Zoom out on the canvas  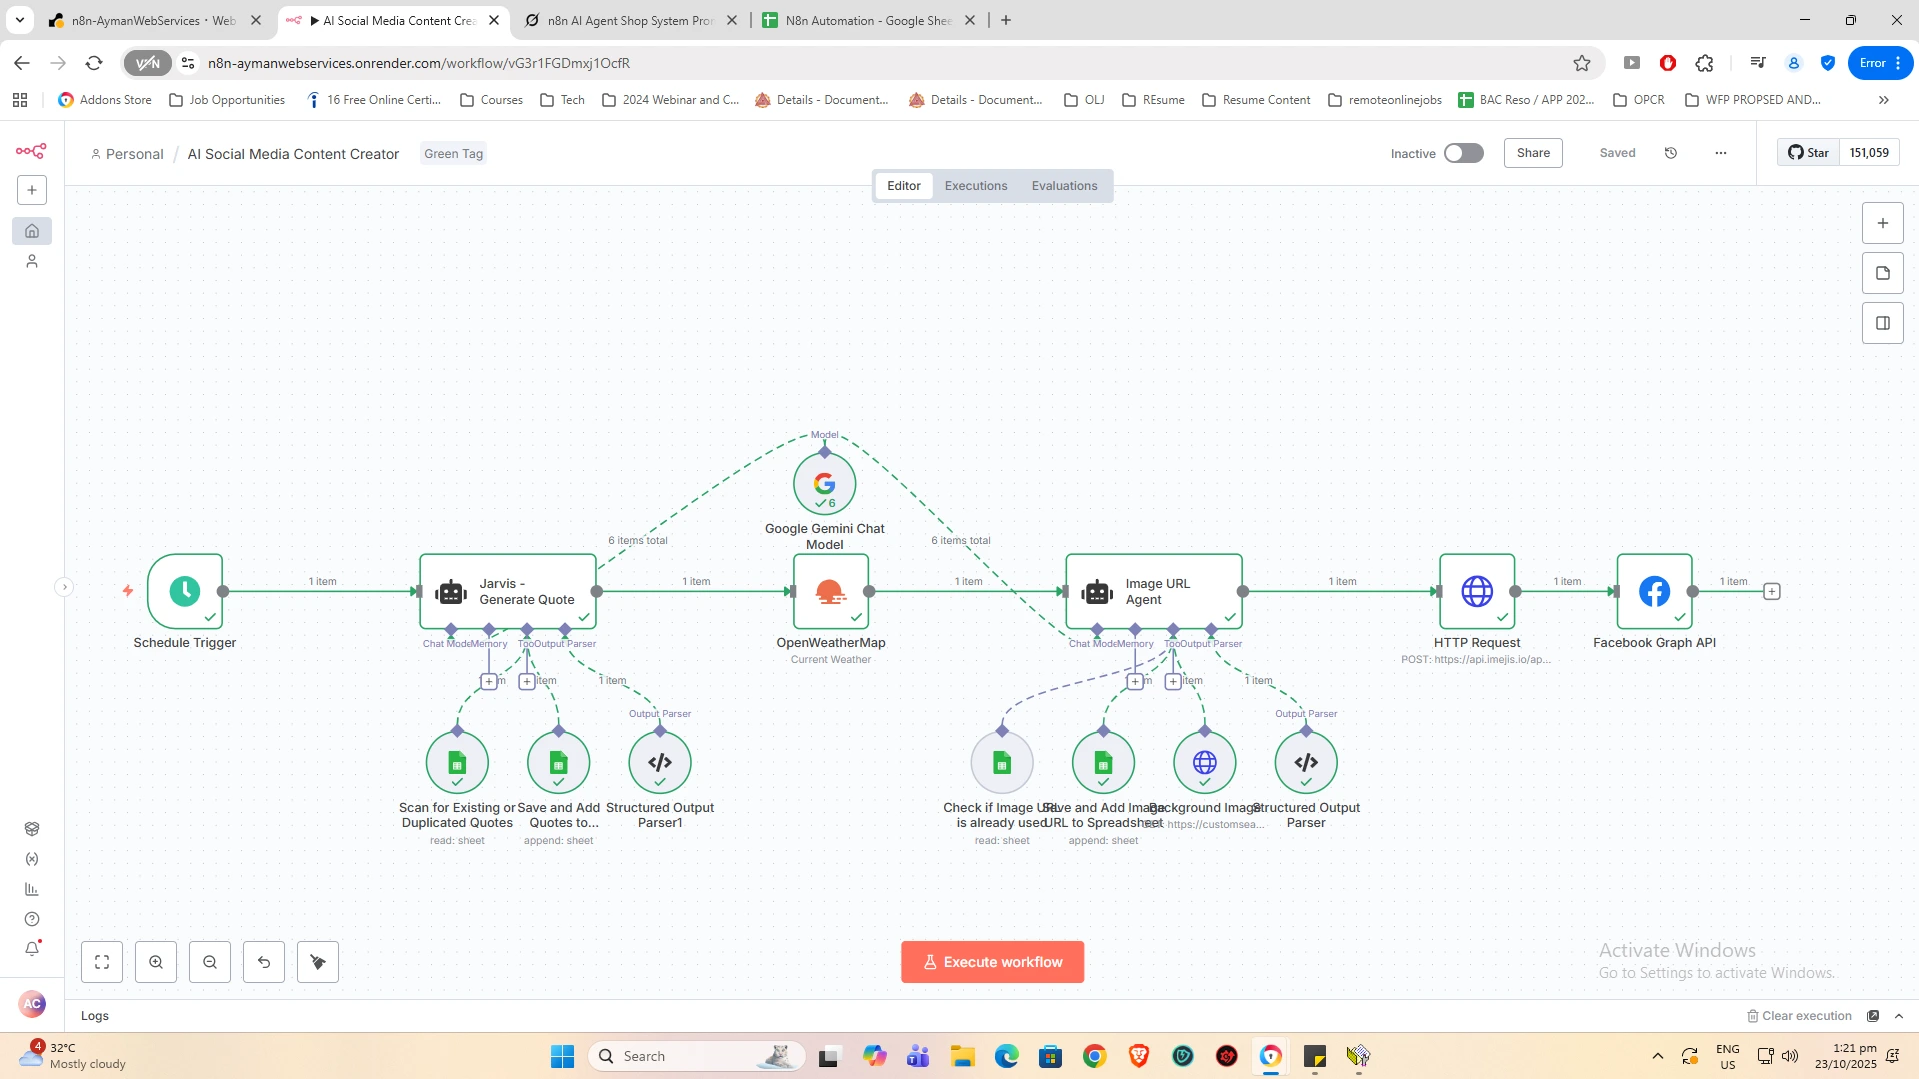pos(210,962)
